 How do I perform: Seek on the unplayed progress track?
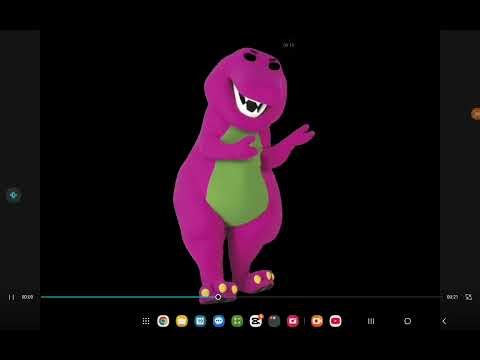point(331,296)
